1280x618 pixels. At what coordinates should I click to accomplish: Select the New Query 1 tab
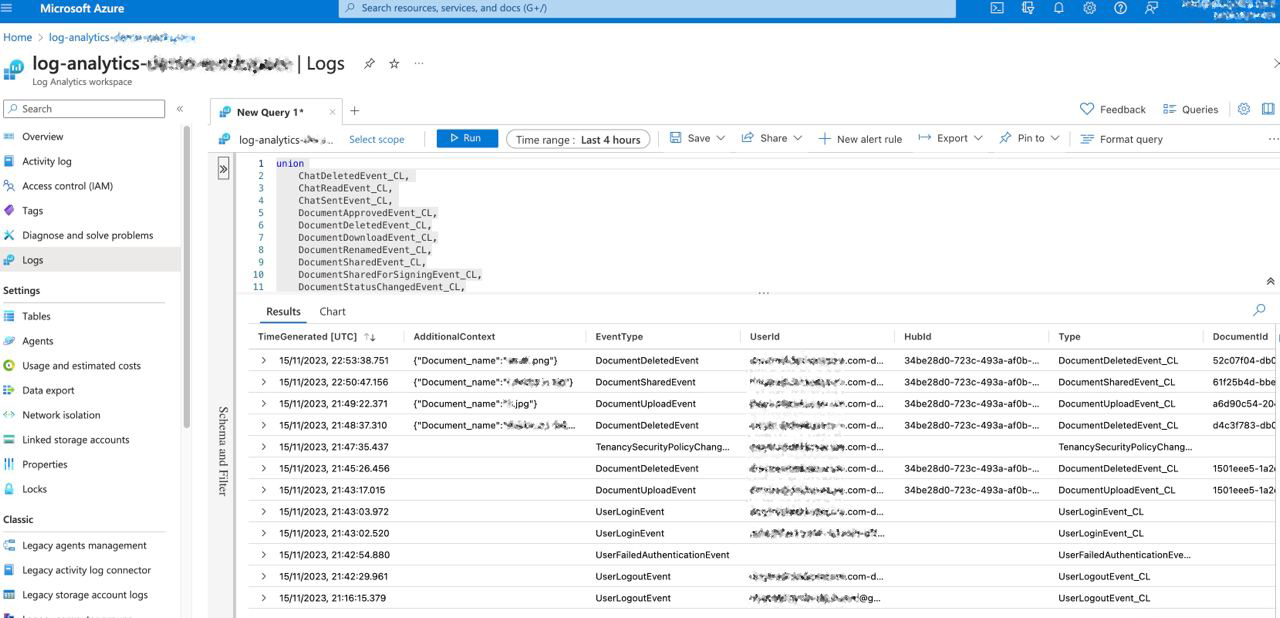[270, 112]
